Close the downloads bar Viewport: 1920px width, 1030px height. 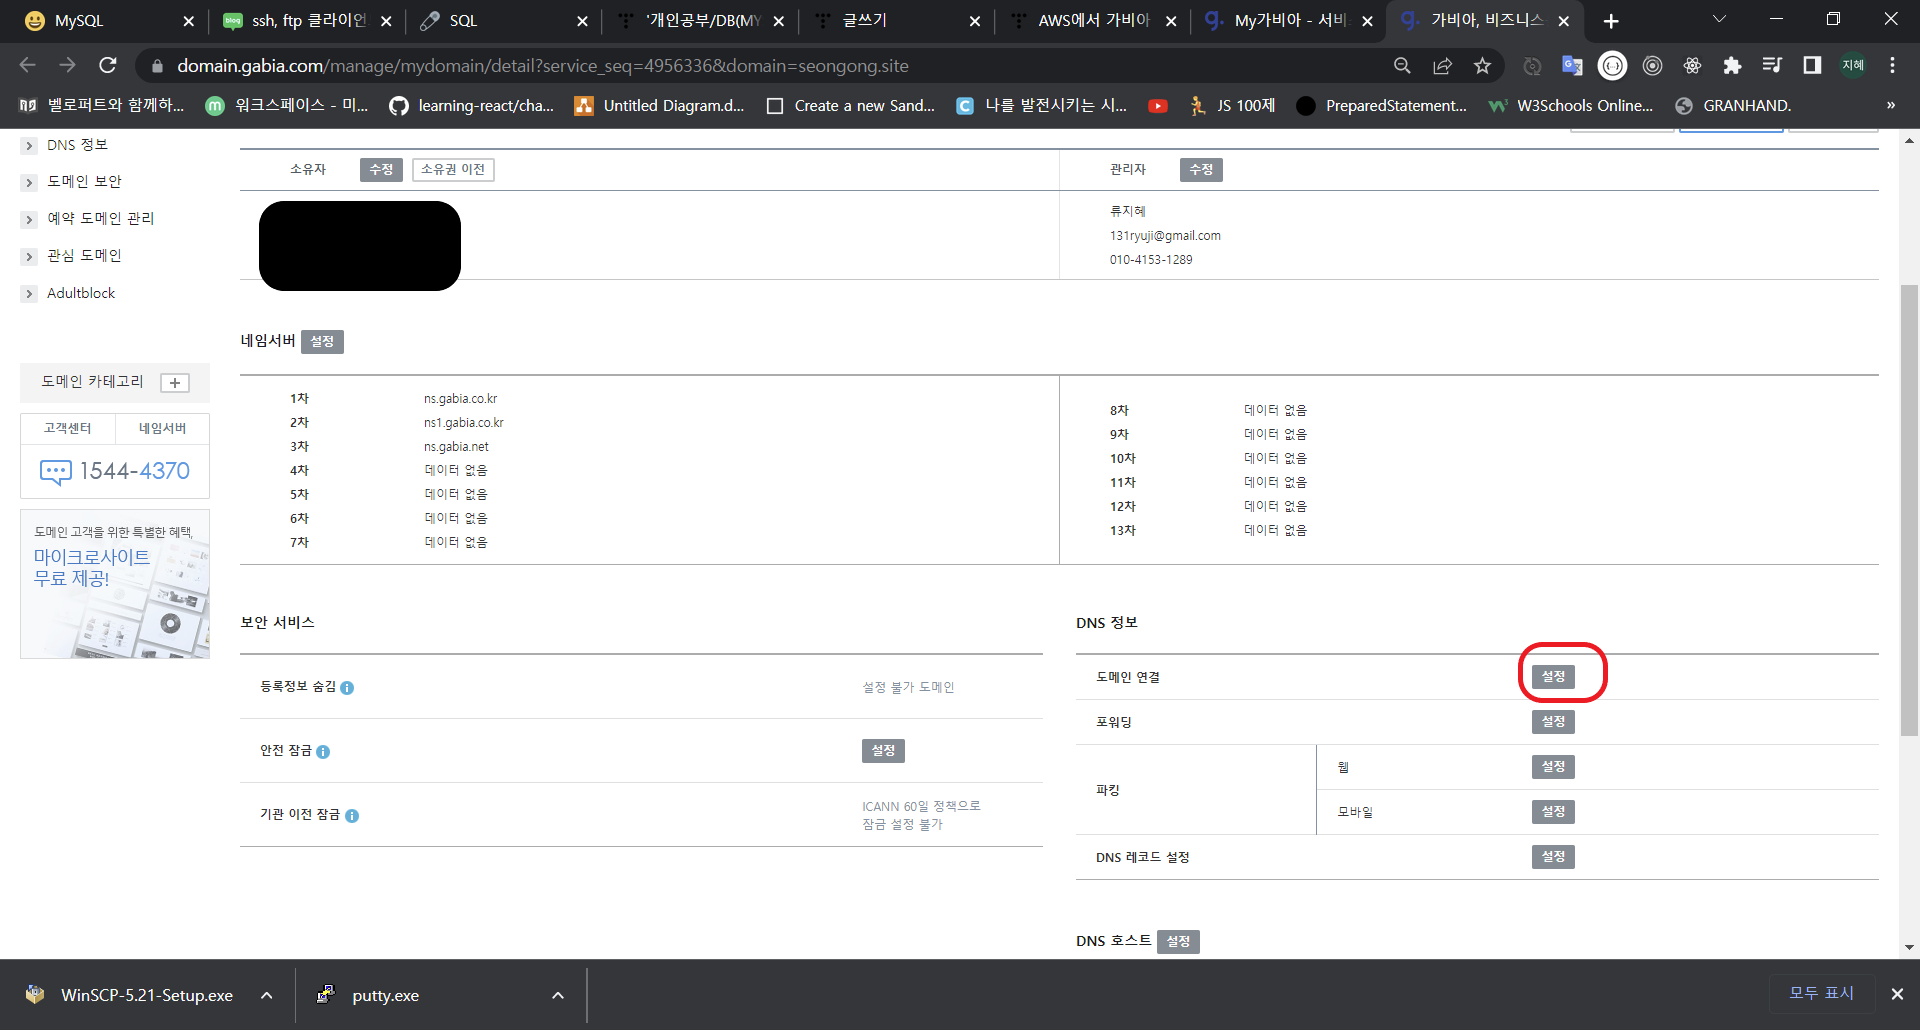tap(1896, 994)
